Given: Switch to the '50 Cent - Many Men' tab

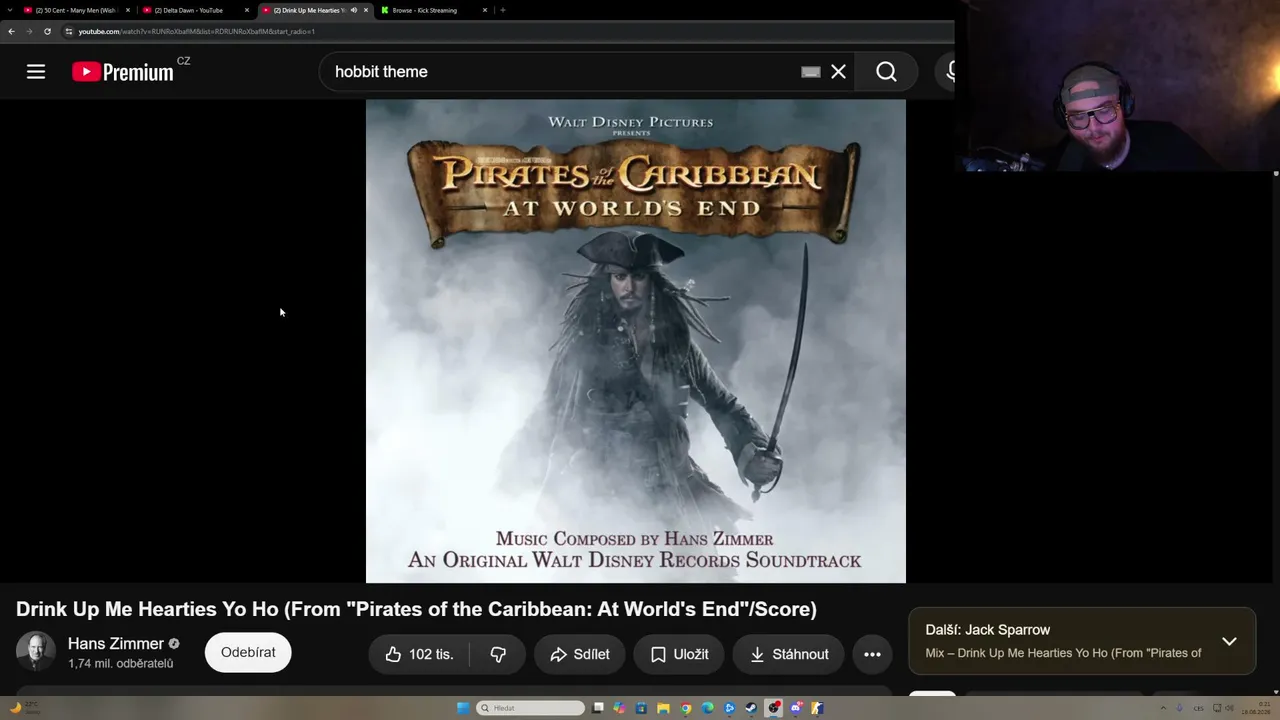Looking at the screenshot, I should (x=75, y=10).
